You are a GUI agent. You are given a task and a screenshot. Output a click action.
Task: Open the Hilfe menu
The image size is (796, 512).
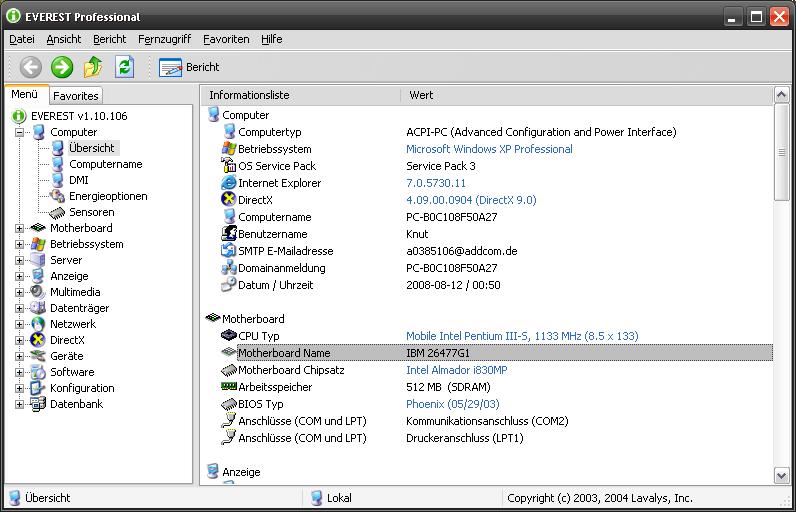tap(272, 39)
